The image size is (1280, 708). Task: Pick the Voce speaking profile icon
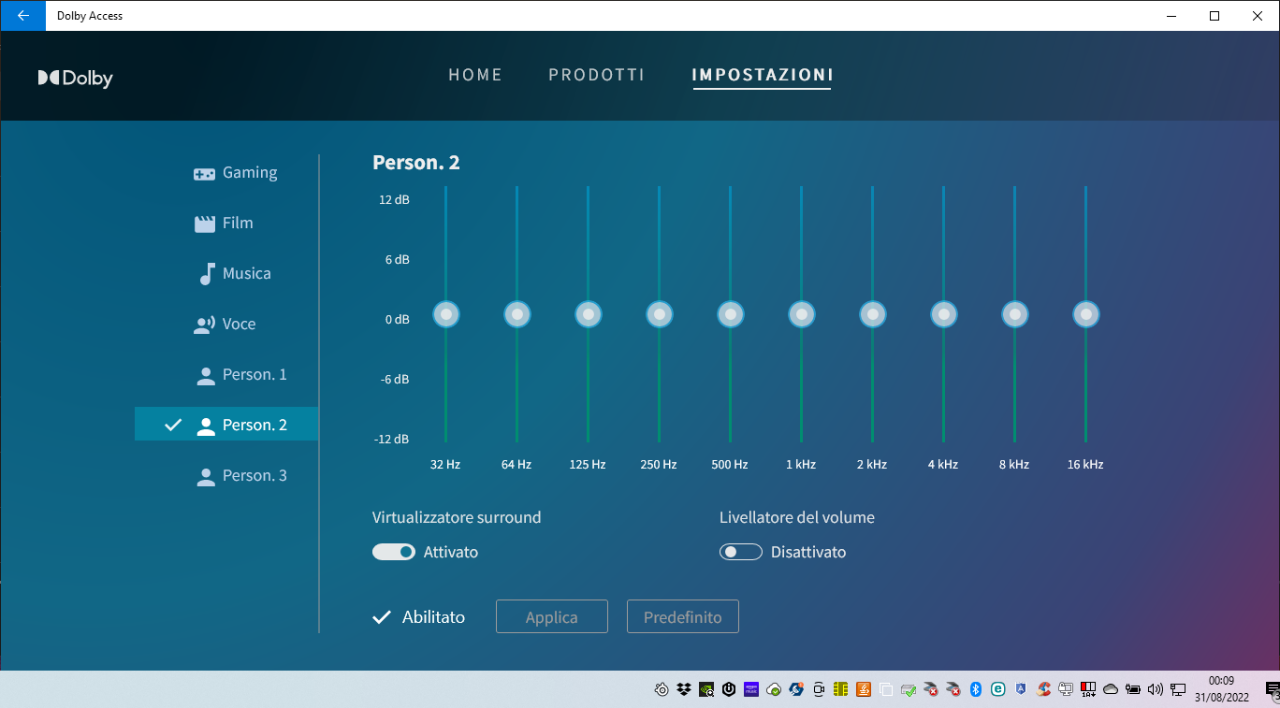pyautogui.click(x=205, y=325)
